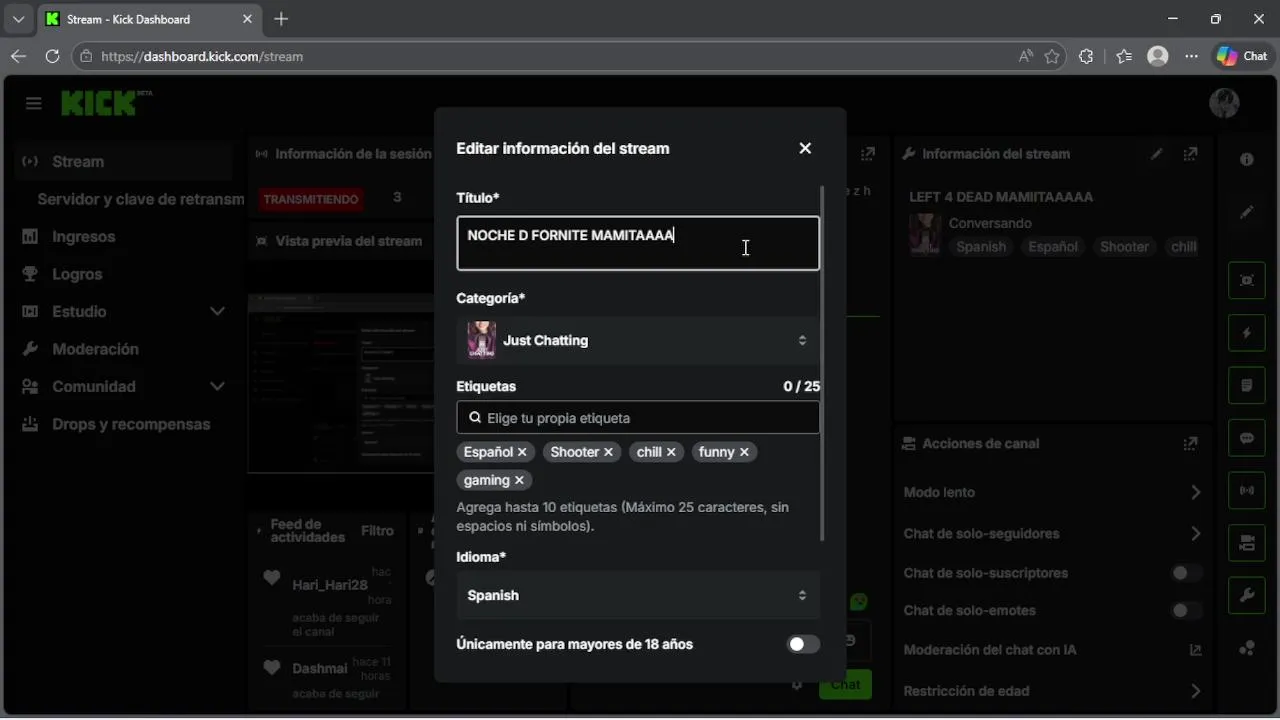Image resolution: width=1280 pixels, height=720 pixels.
Task: Toggle the stream preview widget icon
Action: (1247, 280)
